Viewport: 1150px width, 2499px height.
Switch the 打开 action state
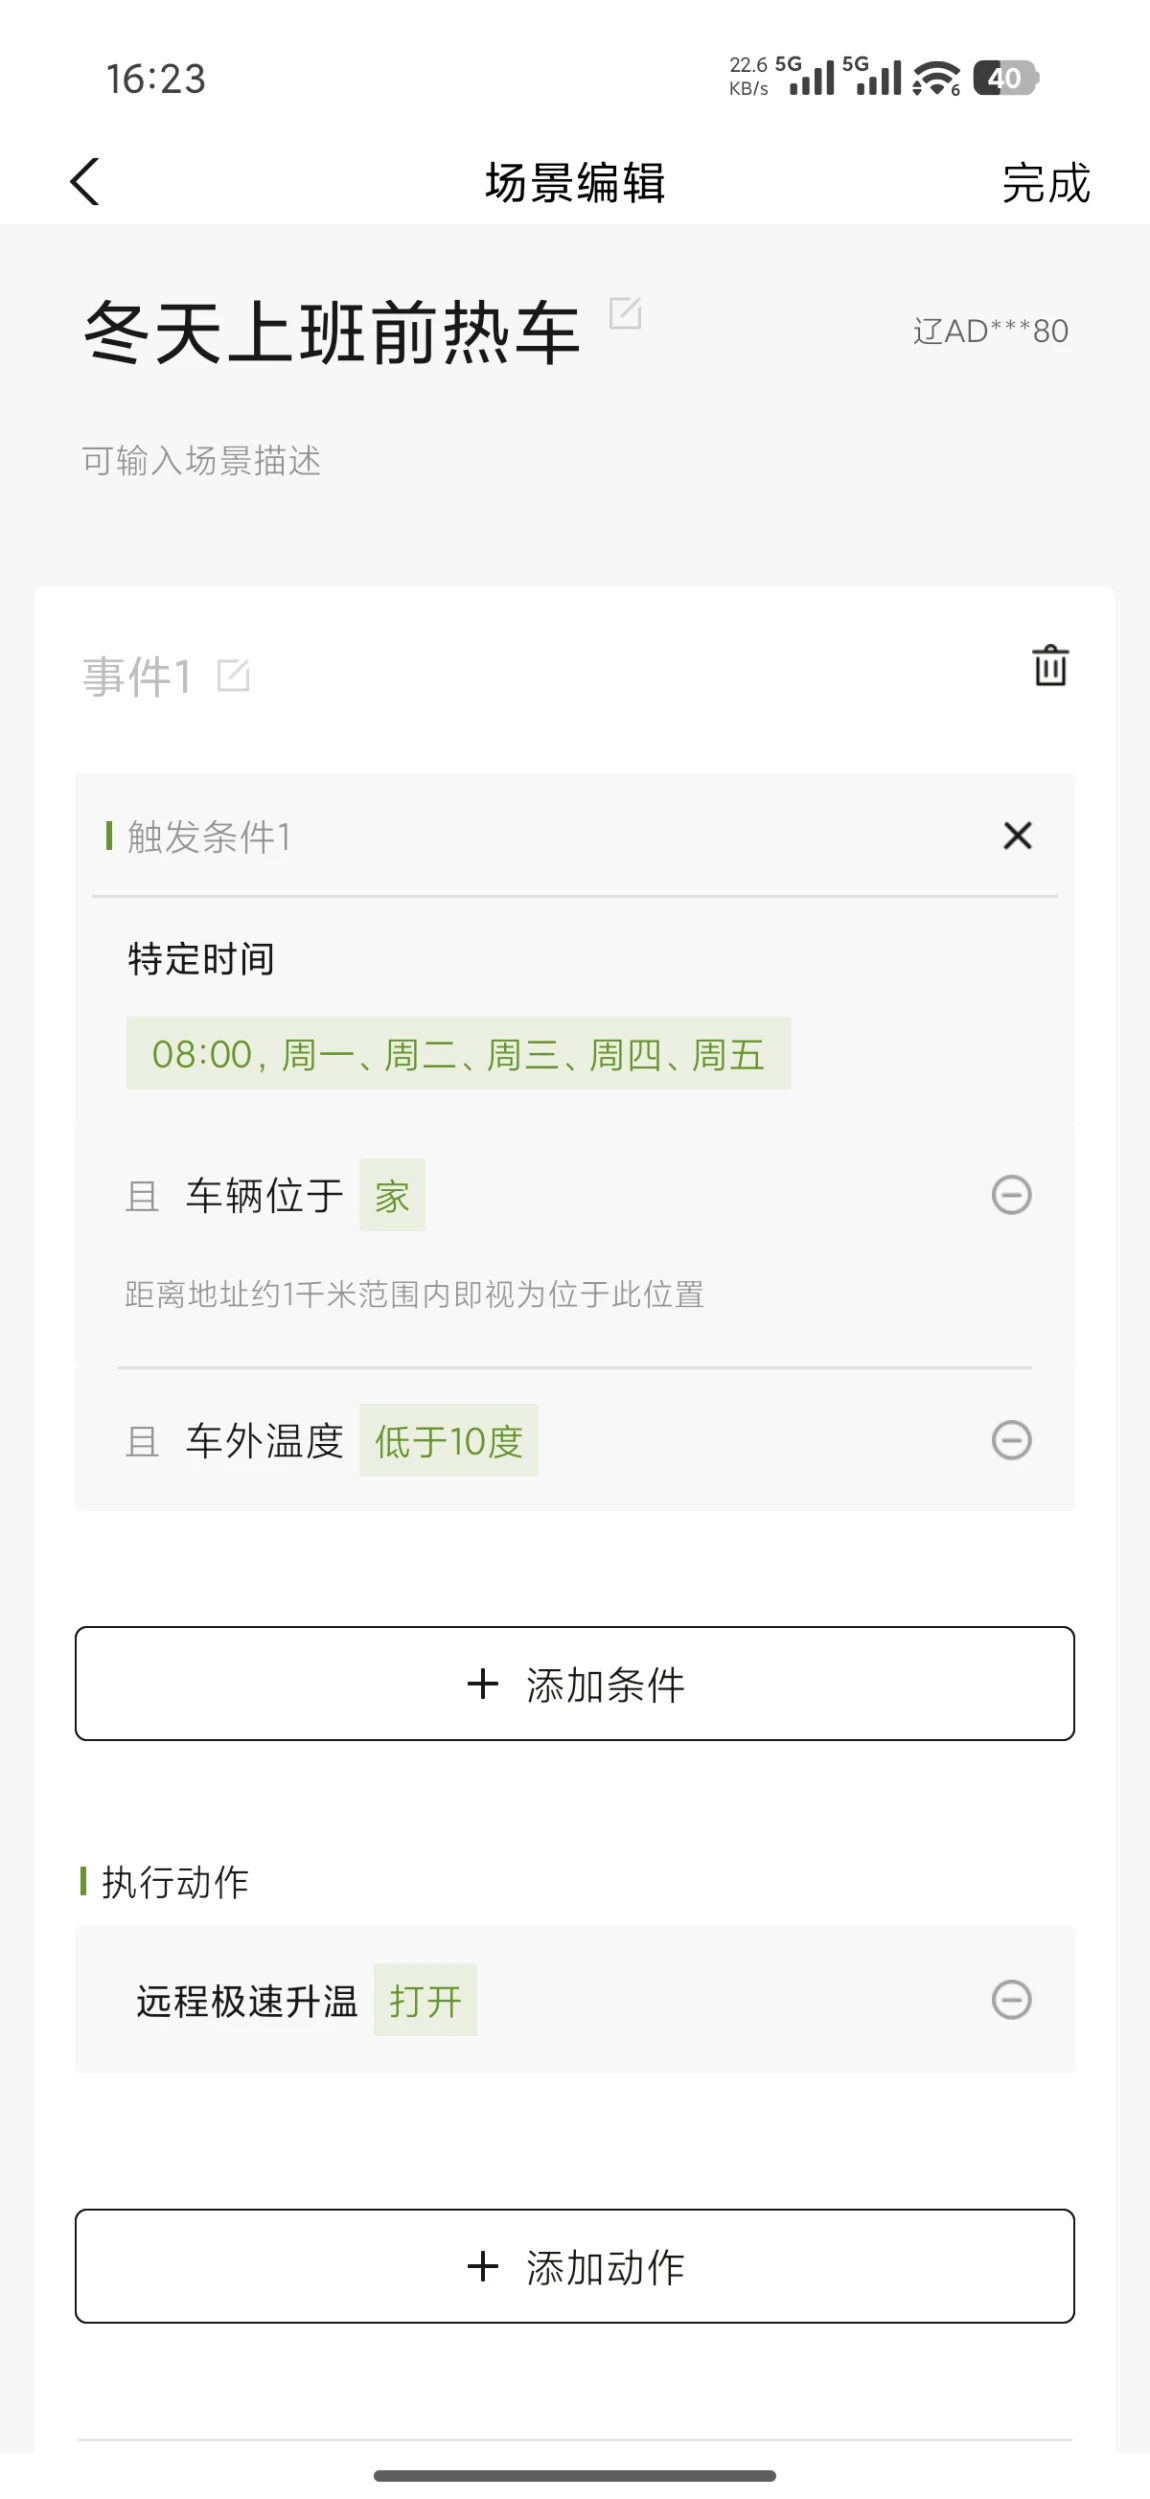(x=425, y=2001)
